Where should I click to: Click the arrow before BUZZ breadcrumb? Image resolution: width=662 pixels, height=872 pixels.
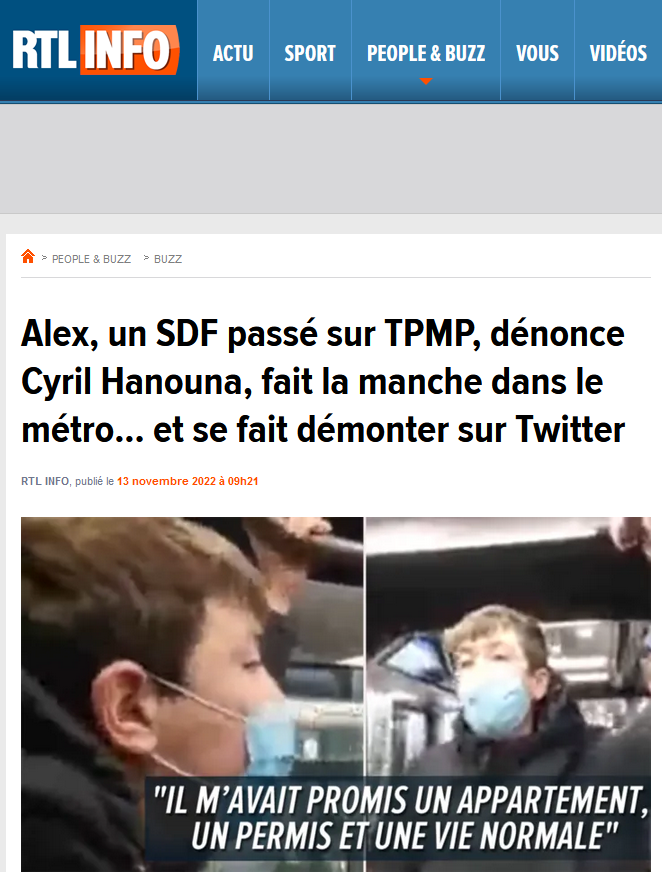click(146, 257)
